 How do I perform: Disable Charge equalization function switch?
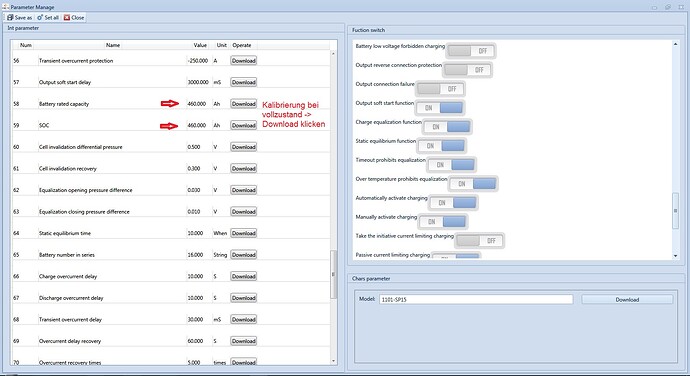[x=447, y=127]
